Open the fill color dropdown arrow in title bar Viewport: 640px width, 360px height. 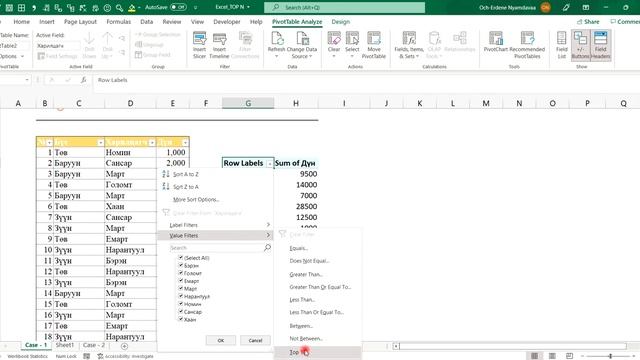coord(139,7)
